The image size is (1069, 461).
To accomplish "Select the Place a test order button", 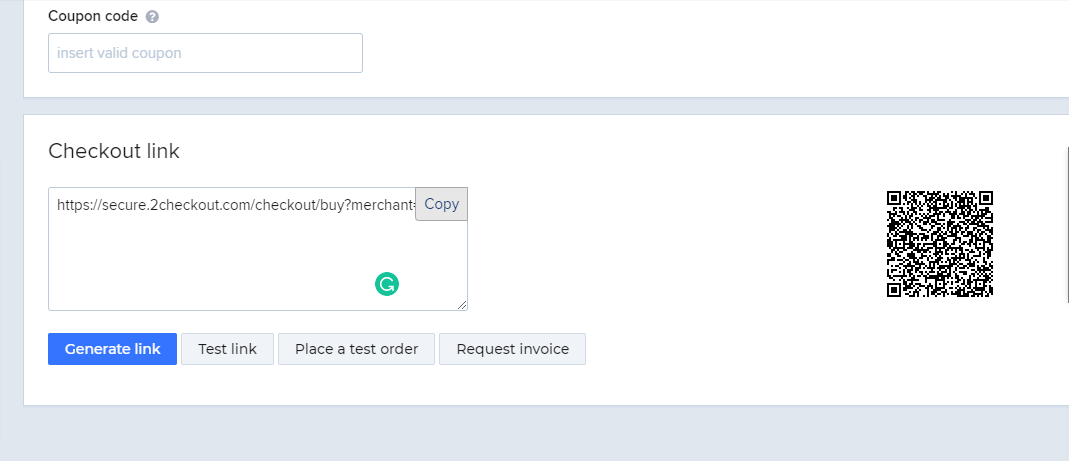I will (x=356, y=349).
